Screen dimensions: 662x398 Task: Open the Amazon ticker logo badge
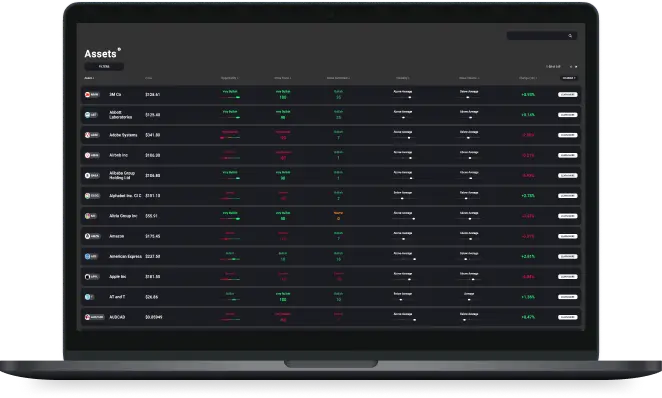pos(92,236)
